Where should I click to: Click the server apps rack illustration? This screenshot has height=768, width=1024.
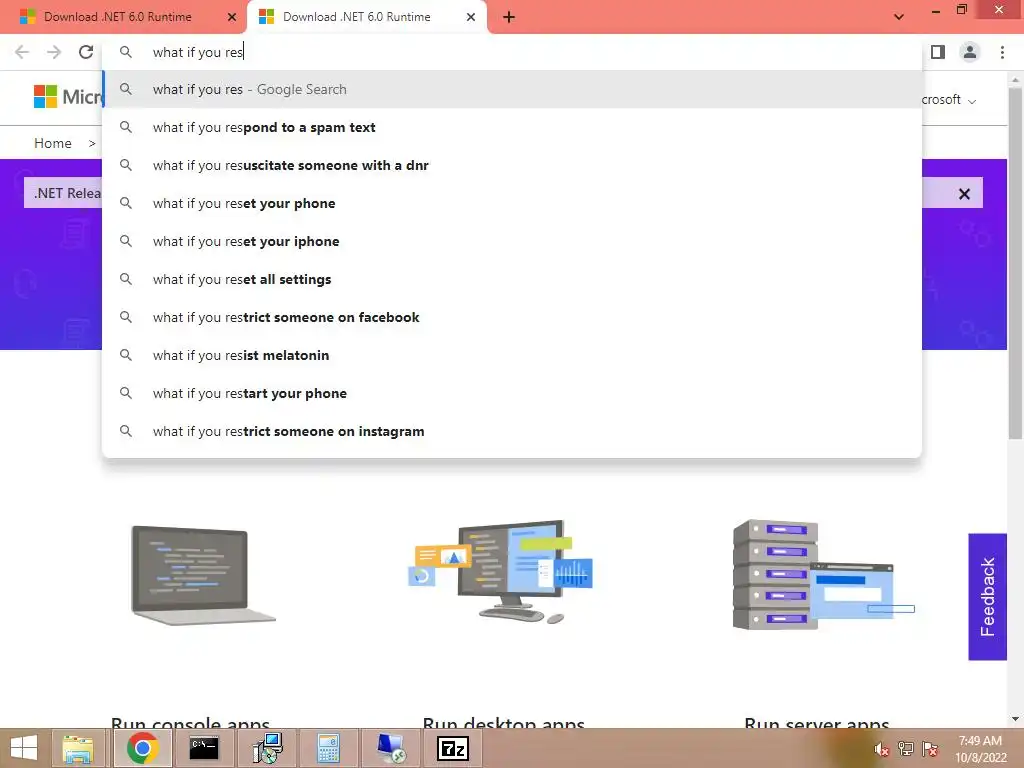click(824, 575)
